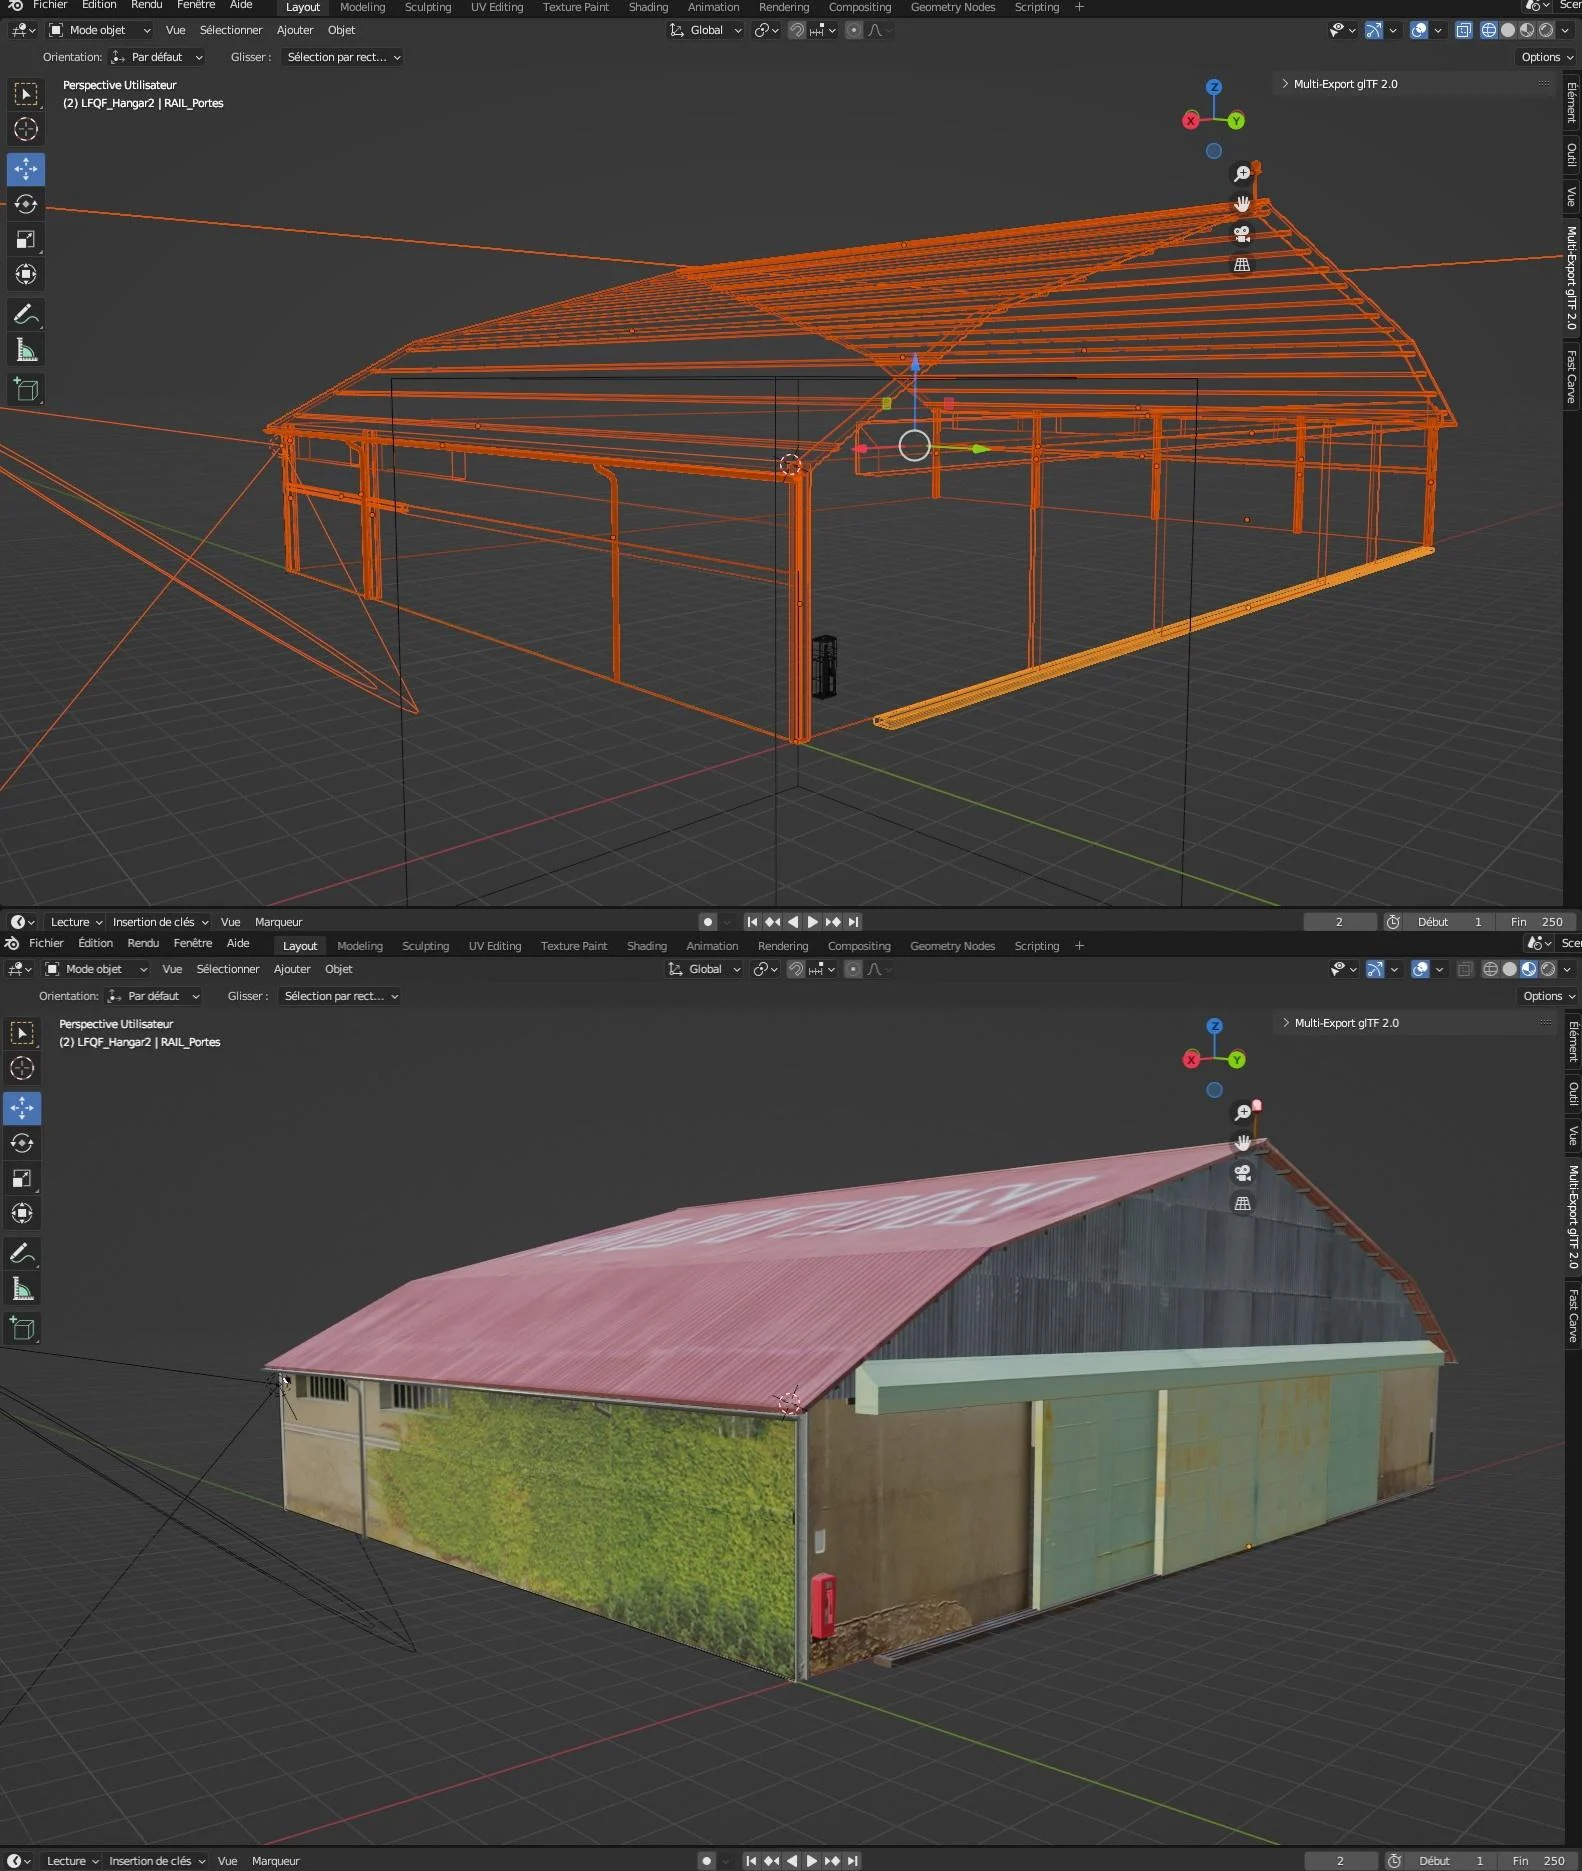The width and height of the screenshot is (1582, 1871).
Task: Open UV Editing workspace tab, bottom window
Action: [495, 946]
